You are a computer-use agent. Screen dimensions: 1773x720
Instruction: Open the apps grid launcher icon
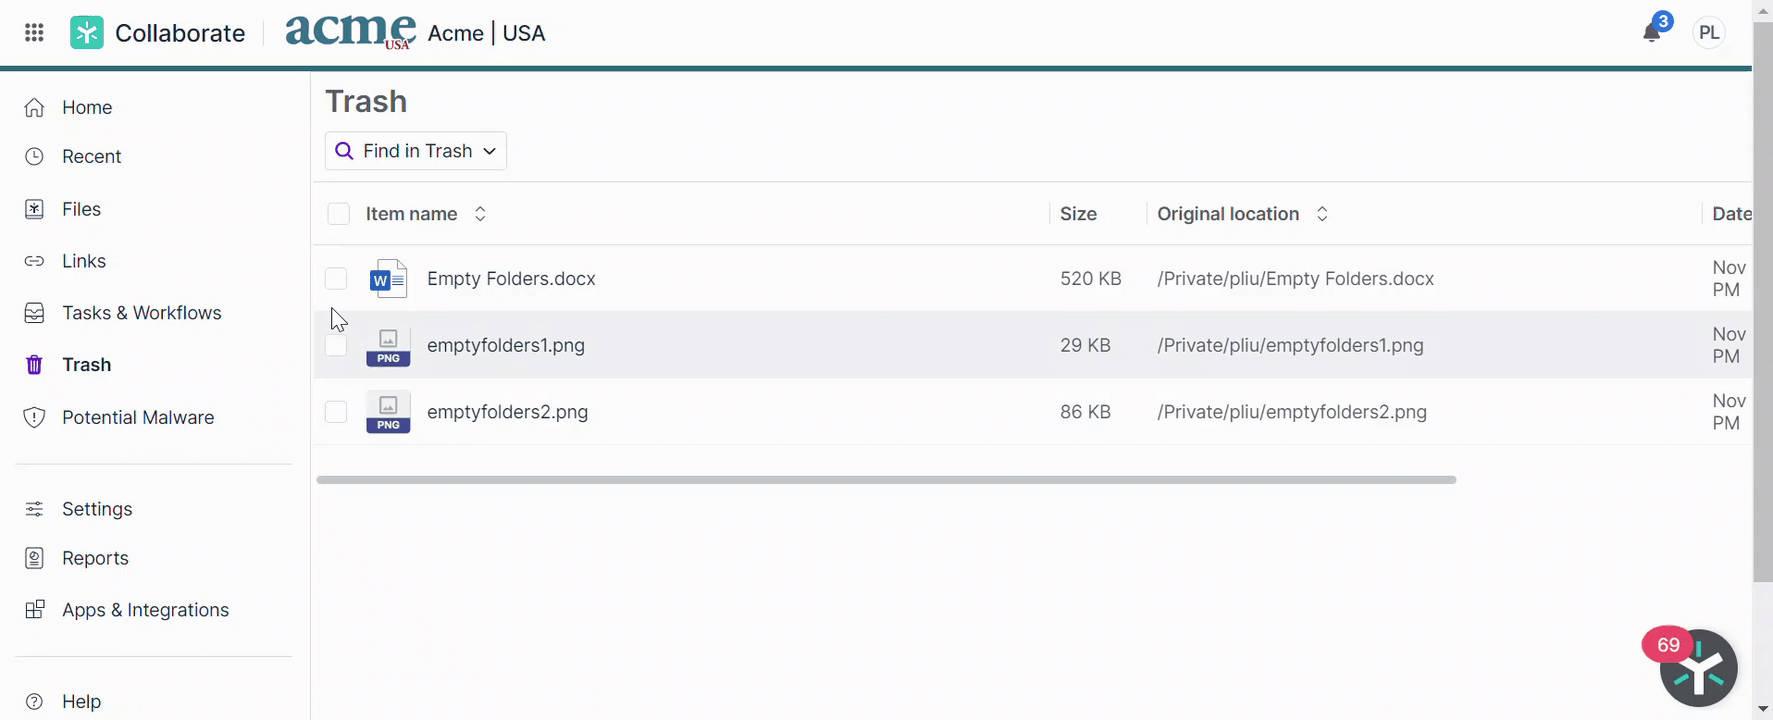tap(34, 33)
